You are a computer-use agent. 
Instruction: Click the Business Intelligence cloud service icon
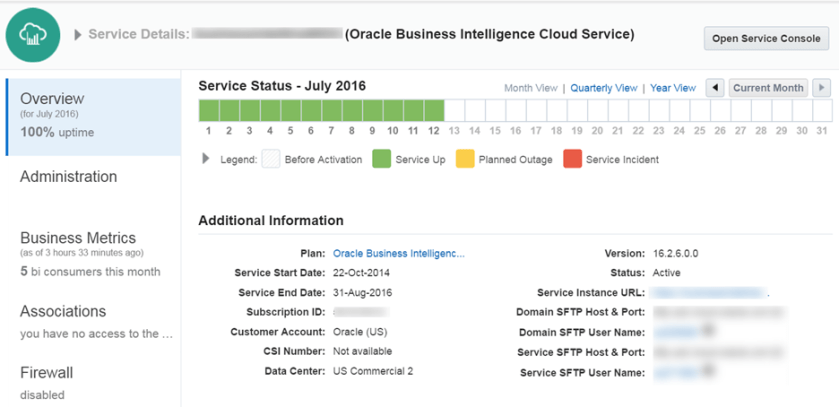(x=35, y=35)
